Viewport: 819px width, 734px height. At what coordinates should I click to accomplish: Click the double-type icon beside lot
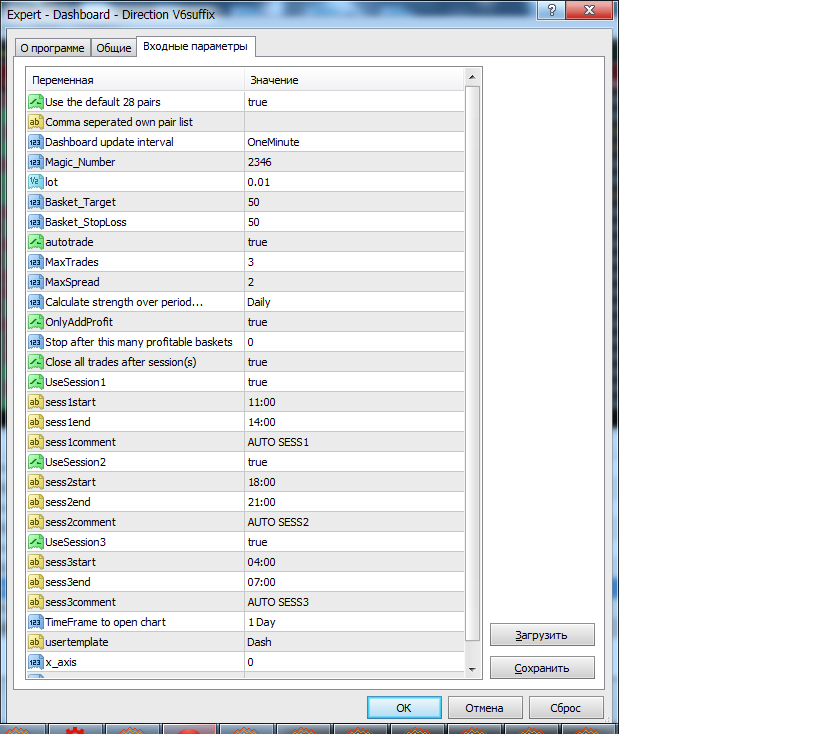(x=36, y=182)
